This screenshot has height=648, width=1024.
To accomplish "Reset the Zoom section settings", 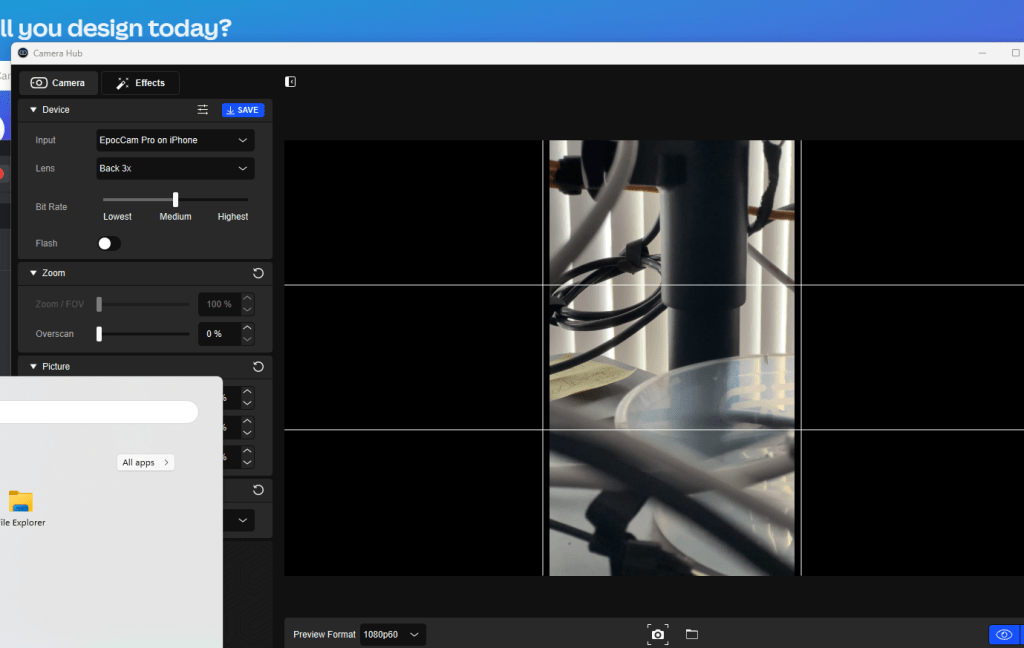I will [x=258, y=273].
